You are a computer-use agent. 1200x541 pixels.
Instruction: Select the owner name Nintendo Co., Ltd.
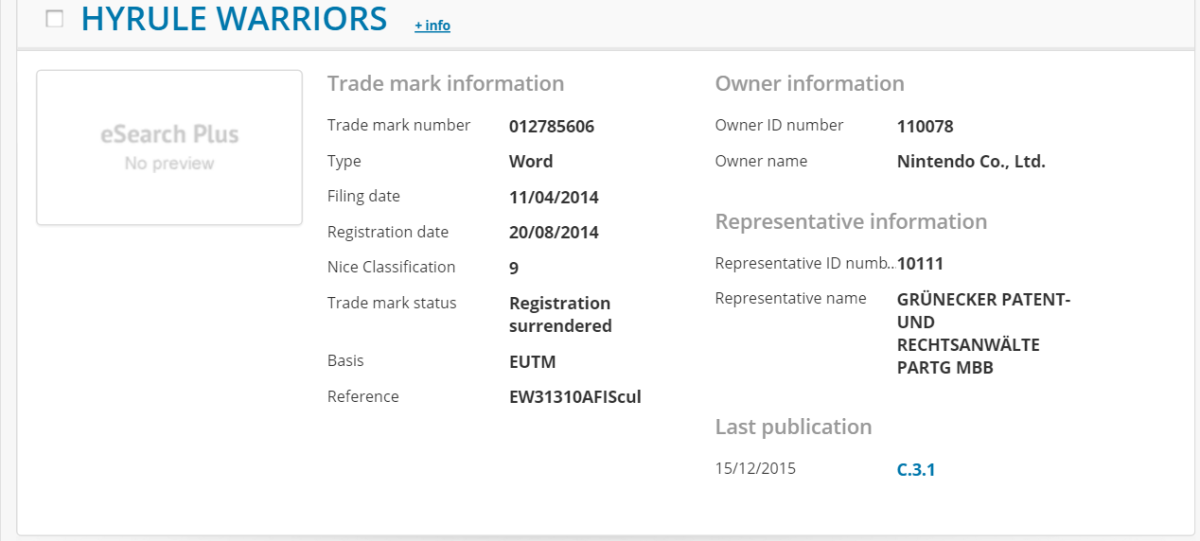click(971, 161)
